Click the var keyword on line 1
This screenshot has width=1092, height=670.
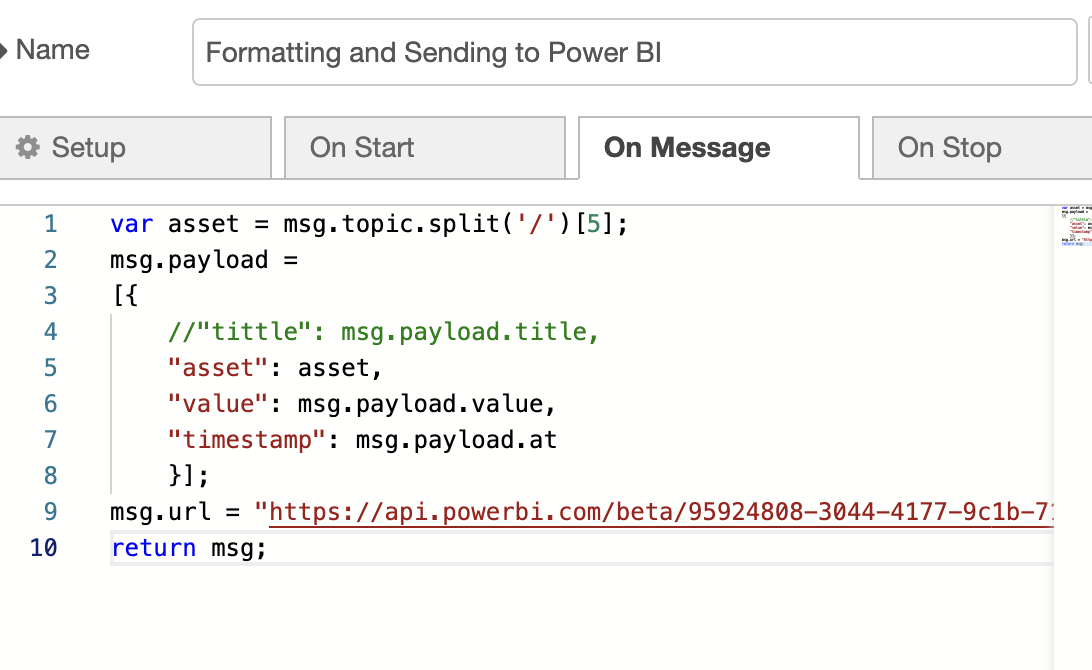tap(131, 224)
